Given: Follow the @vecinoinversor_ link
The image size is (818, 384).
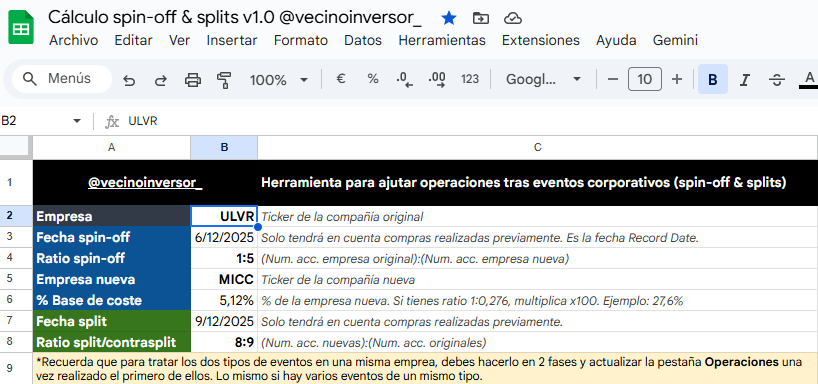Looking at the screenshot, I should click(145, 183).
